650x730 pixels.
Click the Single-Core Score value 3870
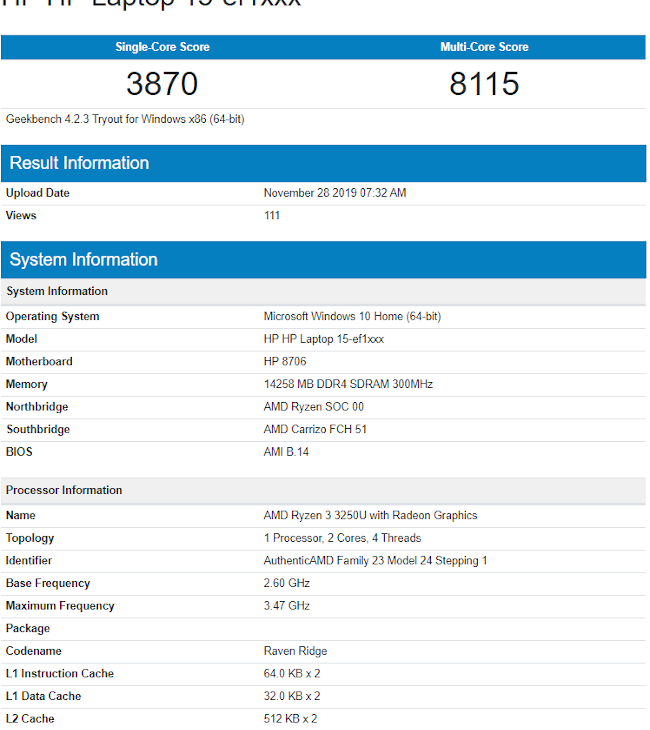(162, 84)
